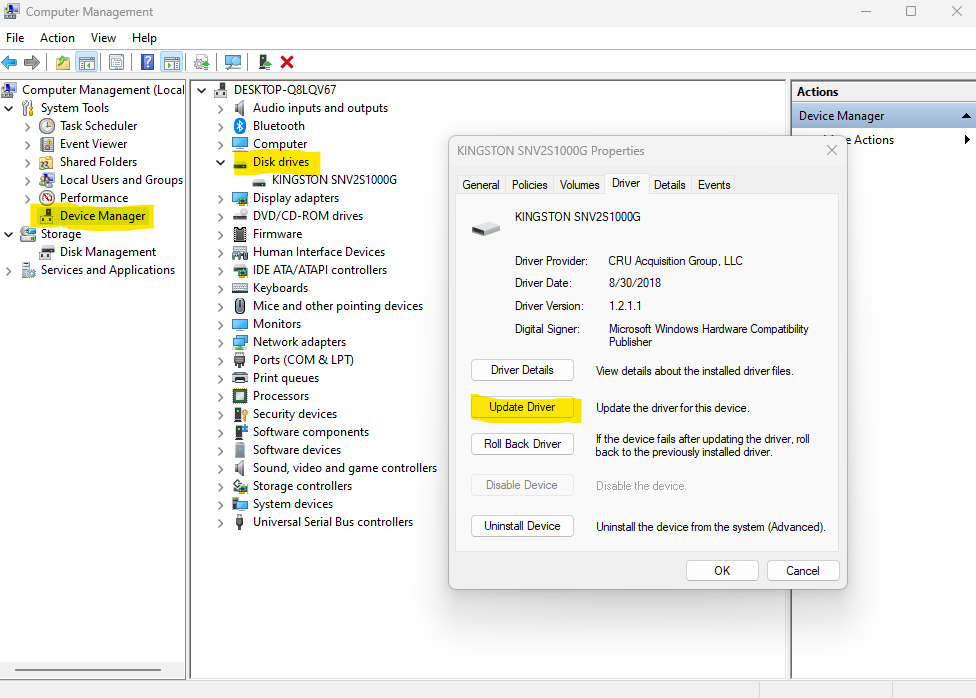Collapse the Disk drives category

pos(220,163)
